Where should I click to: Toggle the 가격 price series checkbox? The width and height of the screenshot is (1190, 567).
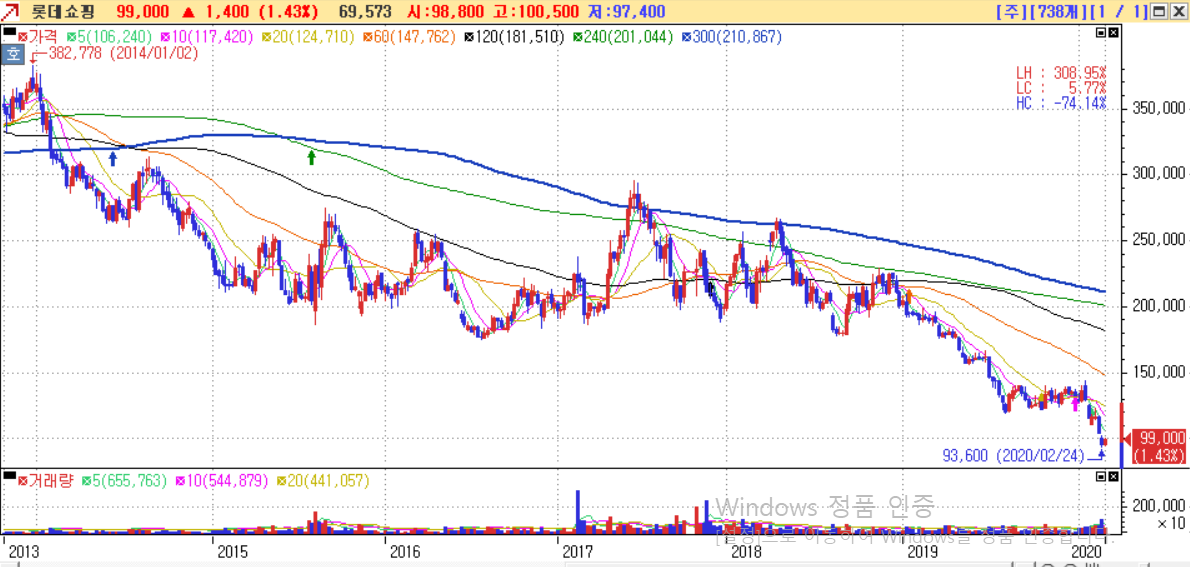(22, 36)
